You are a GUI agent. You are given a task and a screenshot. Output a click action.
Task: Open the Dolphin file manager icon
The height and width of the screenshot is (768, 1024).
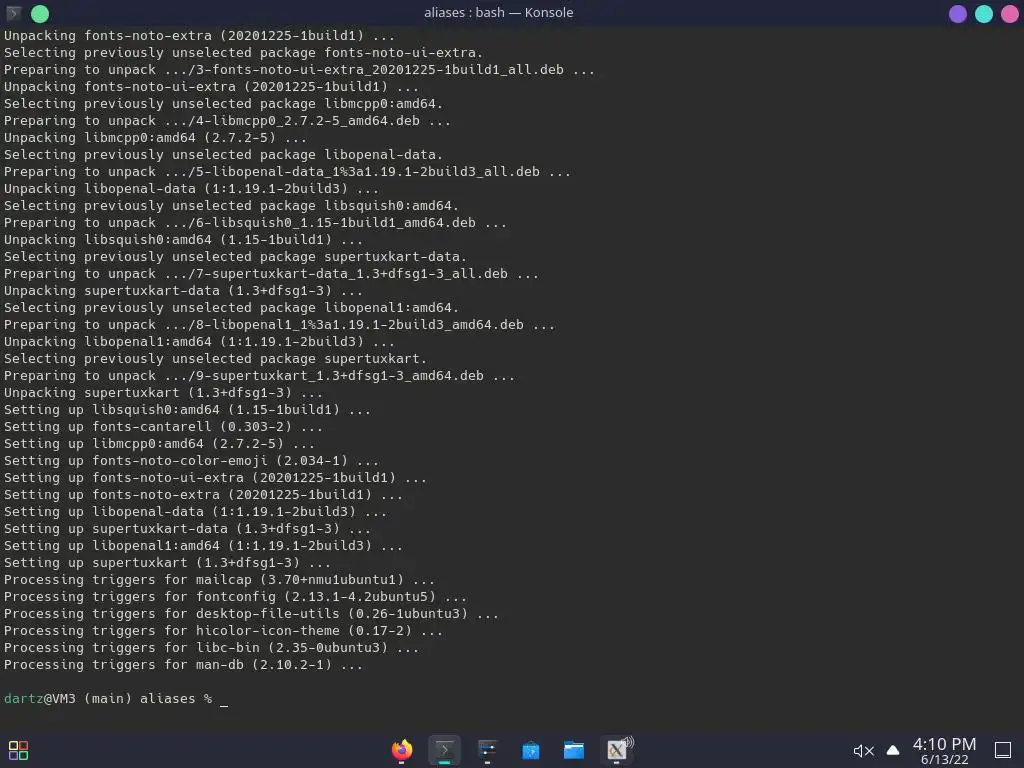(574, 750)
